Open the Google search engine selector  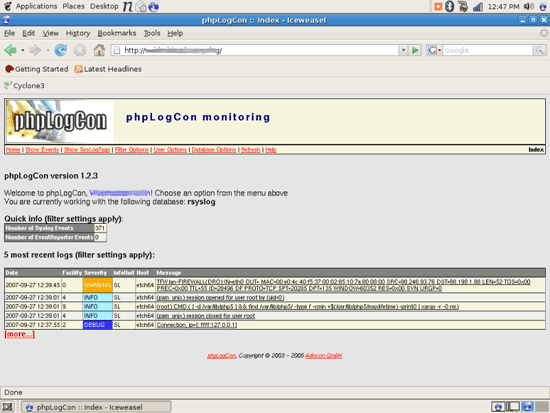point(434,50)
